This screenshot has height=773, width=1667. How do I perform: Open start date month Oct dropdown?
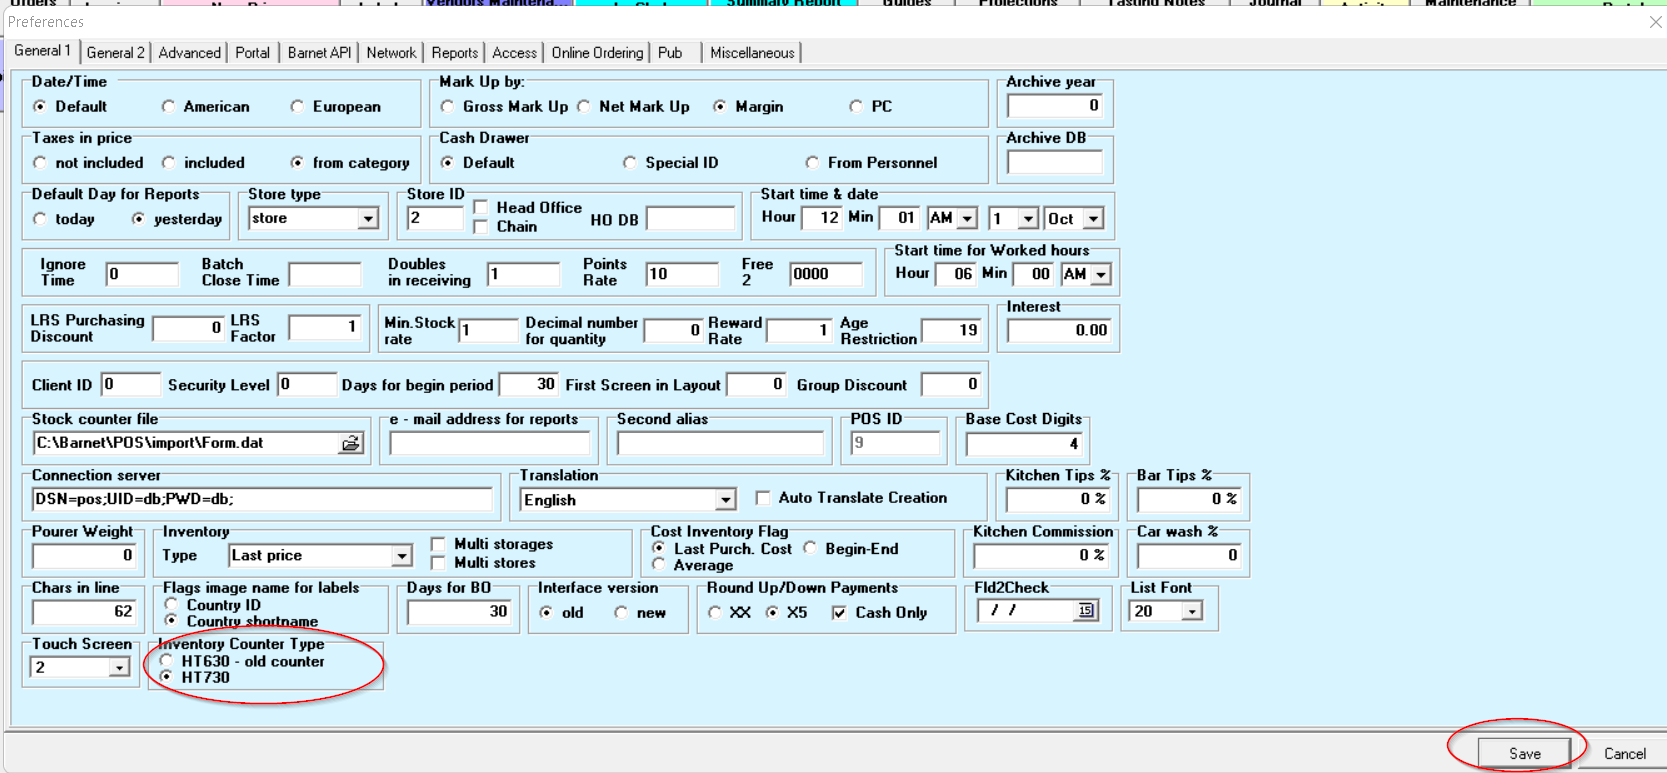click(x=1093, y=218)
